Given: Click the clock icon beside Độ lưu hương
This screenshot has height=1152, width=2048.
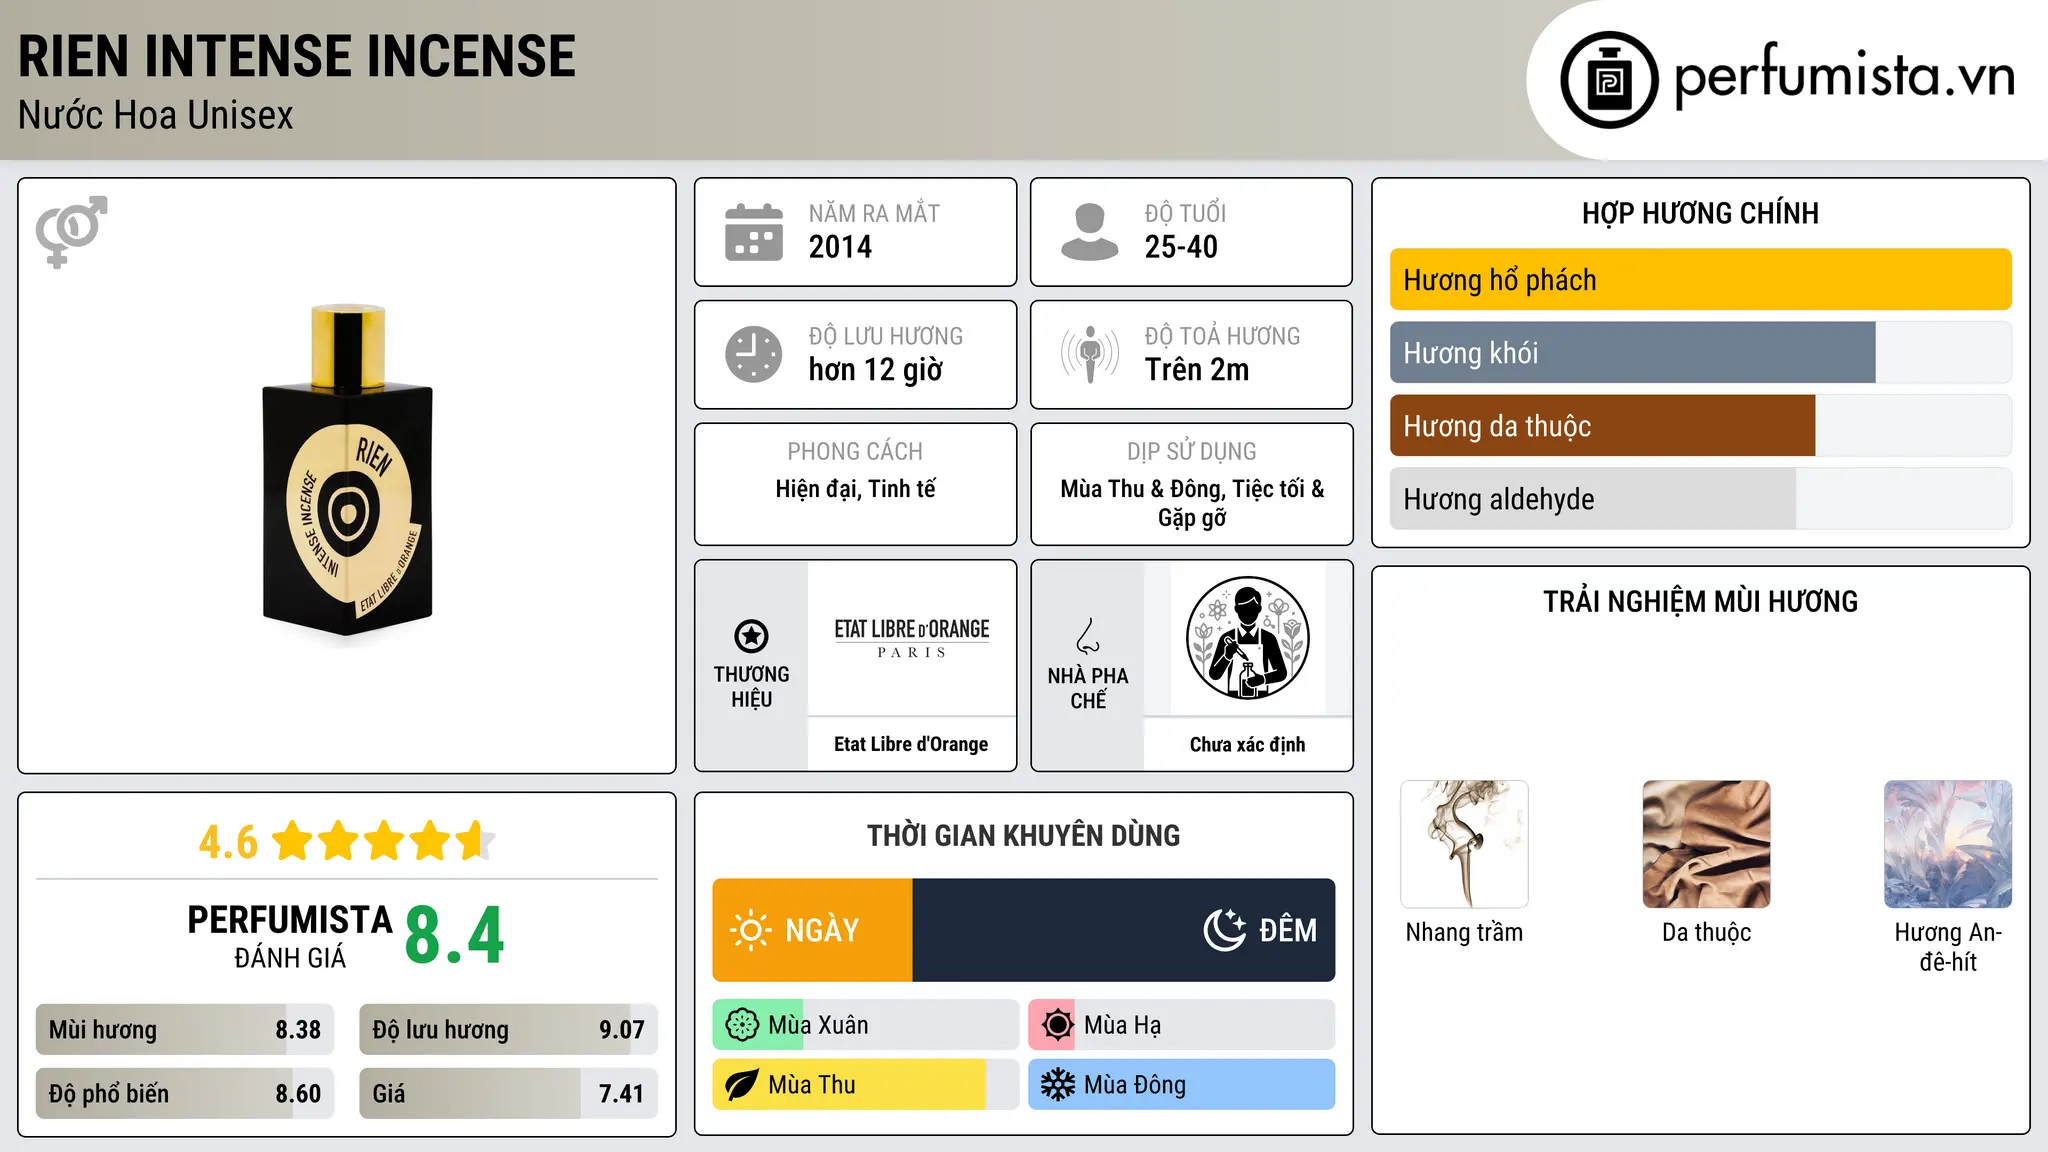Looking at the screenshot, I should coord(754,354).
